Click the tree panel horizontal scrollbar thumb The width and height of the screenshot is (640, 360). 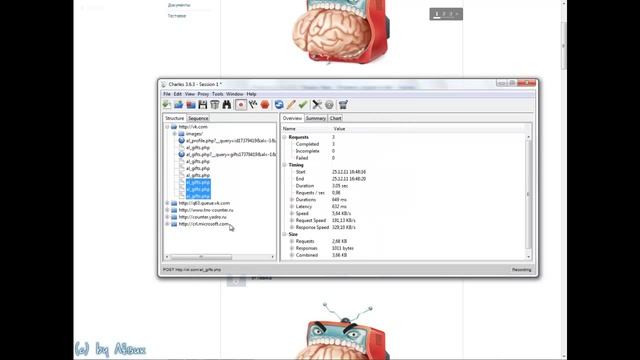coord(201,257)
